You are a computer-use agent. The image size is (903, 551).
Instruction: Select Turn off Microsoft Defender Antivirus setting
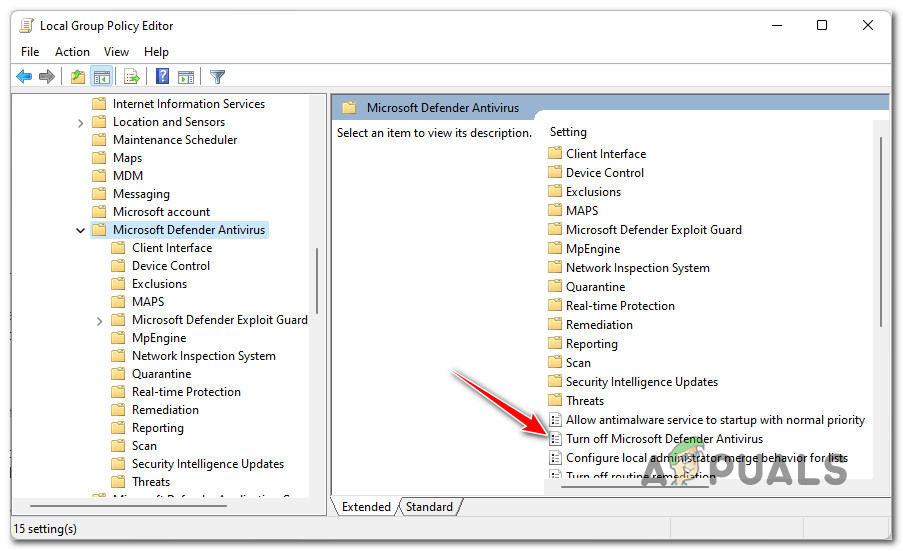tap(664, 439)
